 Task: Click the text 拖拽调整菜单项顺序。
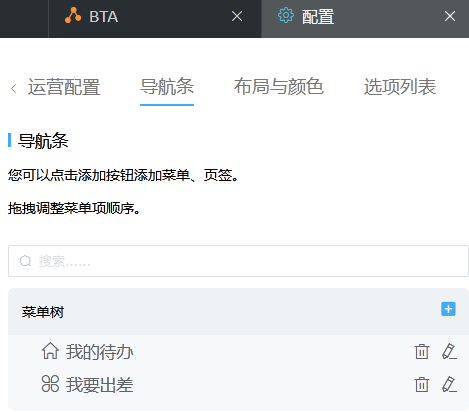(x=74, y=208)
